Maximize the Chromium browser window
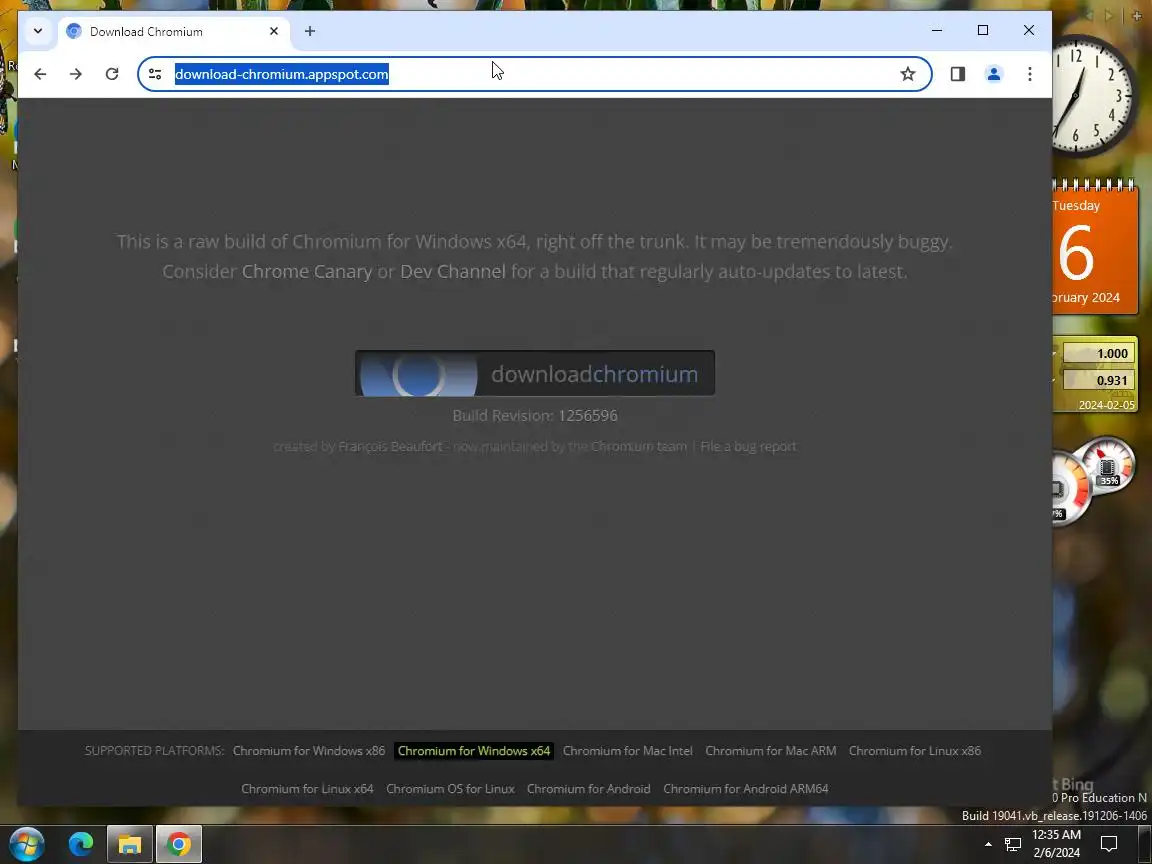 tap(983, 30)
